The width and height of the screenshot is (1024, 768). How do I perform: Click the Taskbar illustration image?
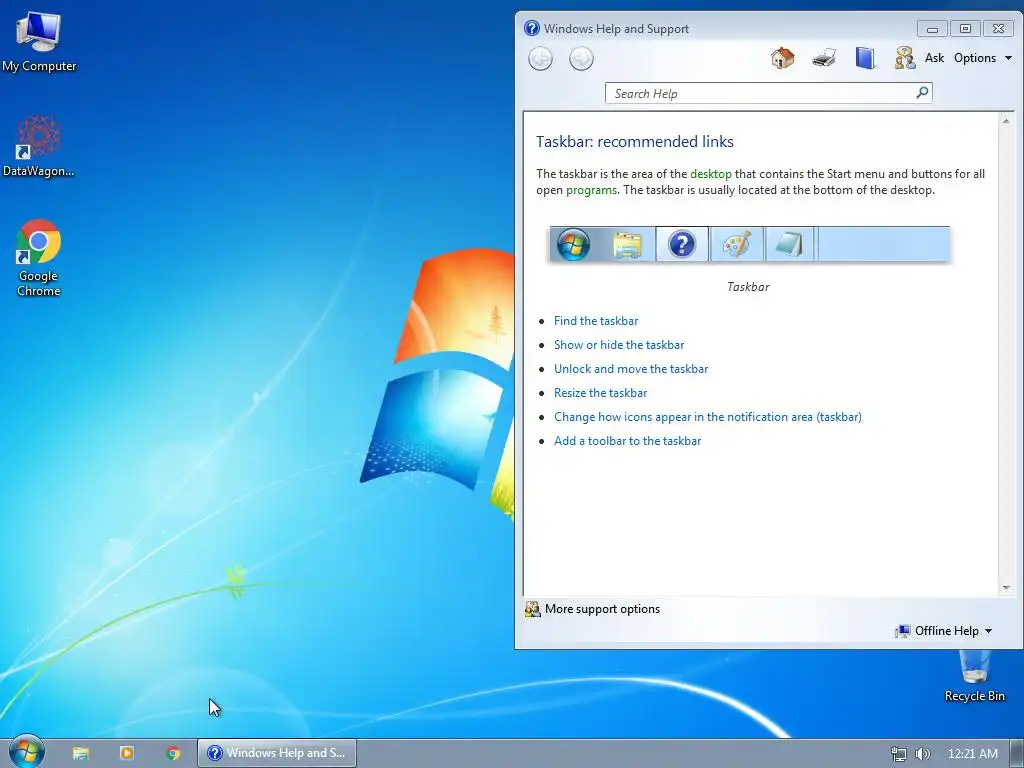pos(749,244)
